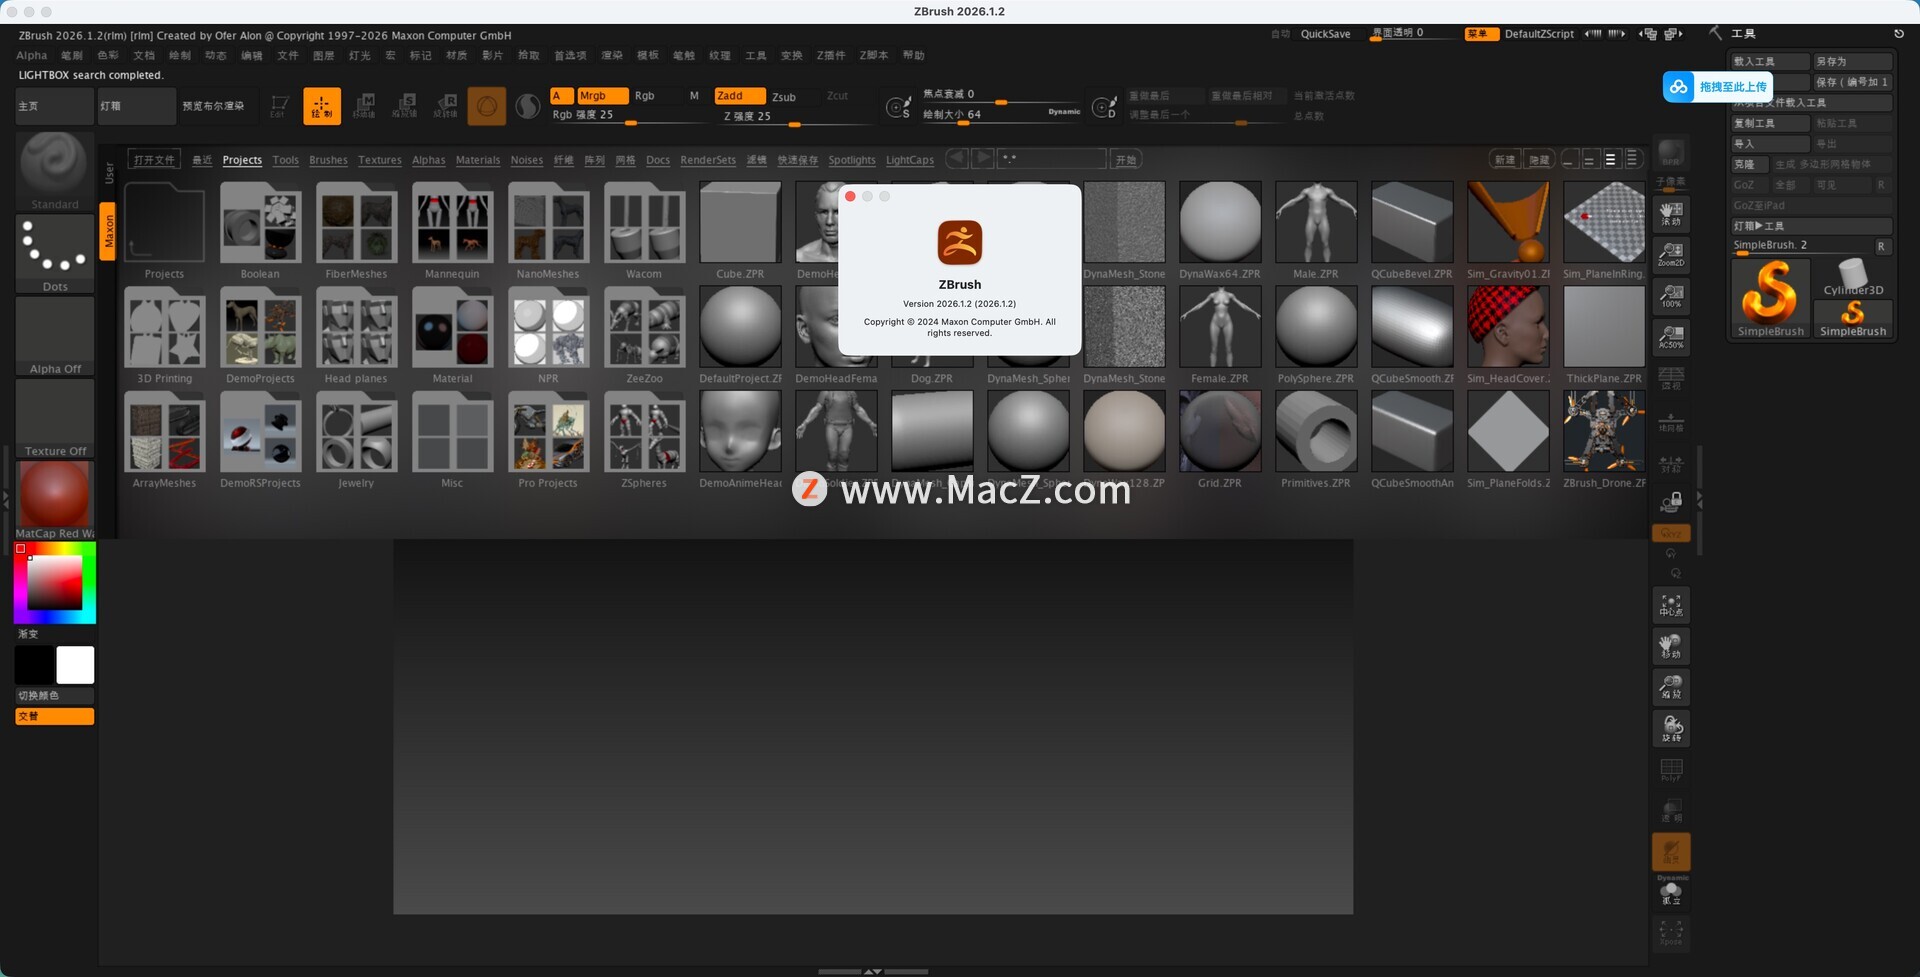This screenshot has width=1920, height=977.
Task: Pick a color in the color picker square
Action: [x=55, y=581]
